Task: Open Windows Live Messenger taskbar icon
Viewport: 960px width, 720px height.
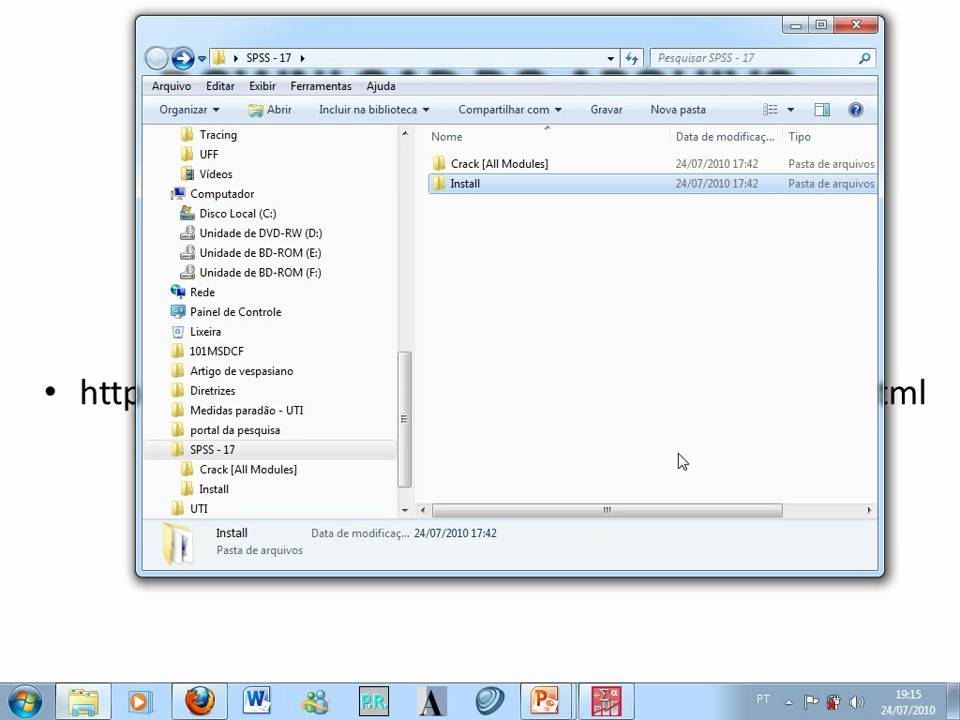Action: (316, 702)
